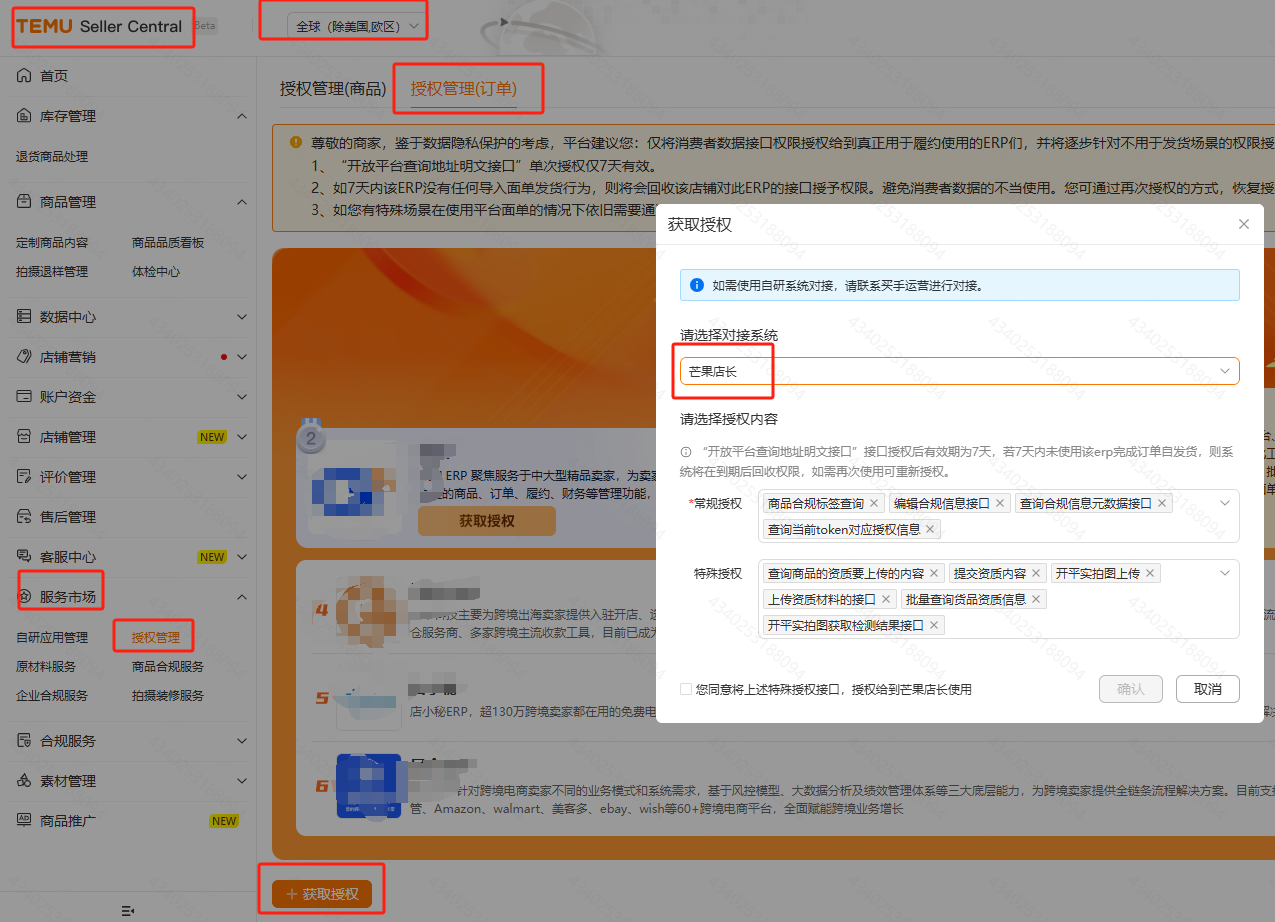Click the 售后管理 after-sales icon
This screenshot has height=922, width=1275.
coord(24,517)
